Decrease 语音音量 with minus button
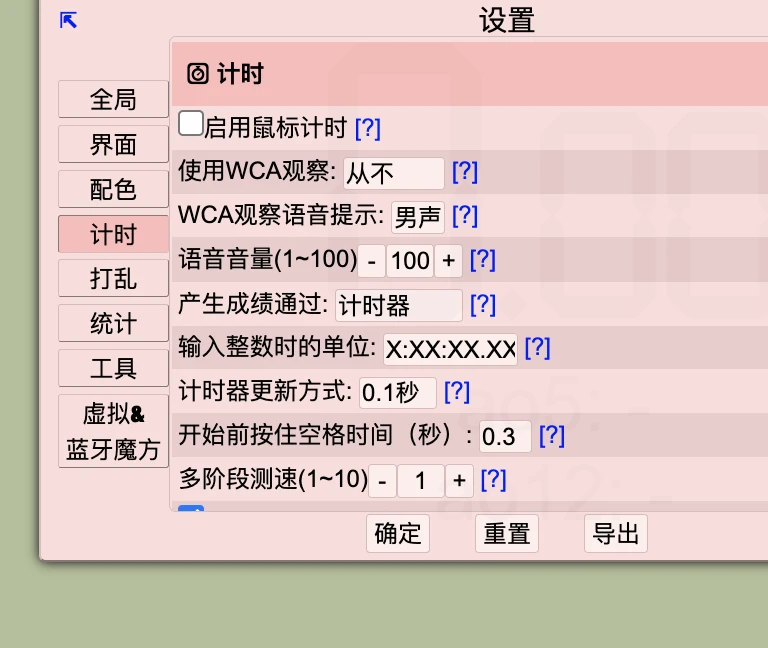This screenshot has height=648, width=768. 372,261
